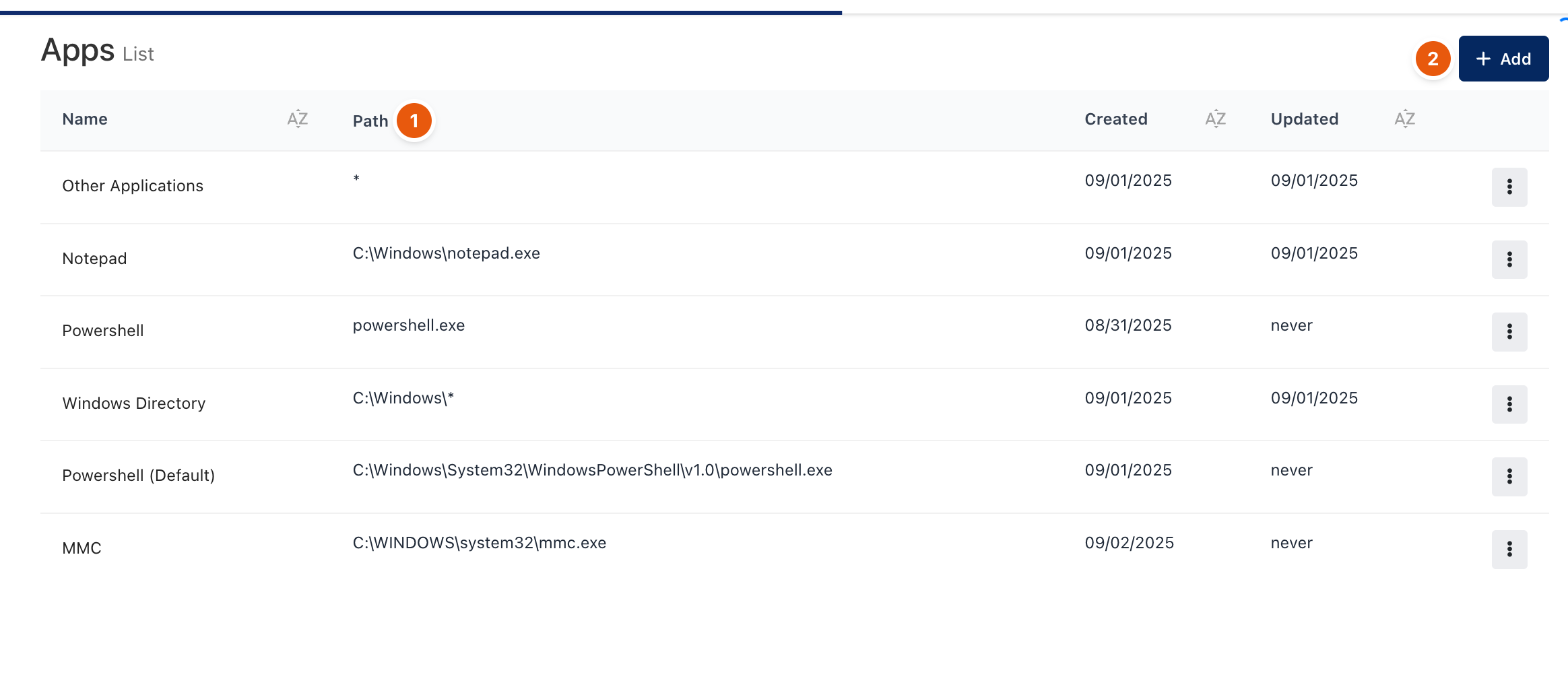Click the Add button
Screen dimensions: 1568x687
pos(1503,59)
